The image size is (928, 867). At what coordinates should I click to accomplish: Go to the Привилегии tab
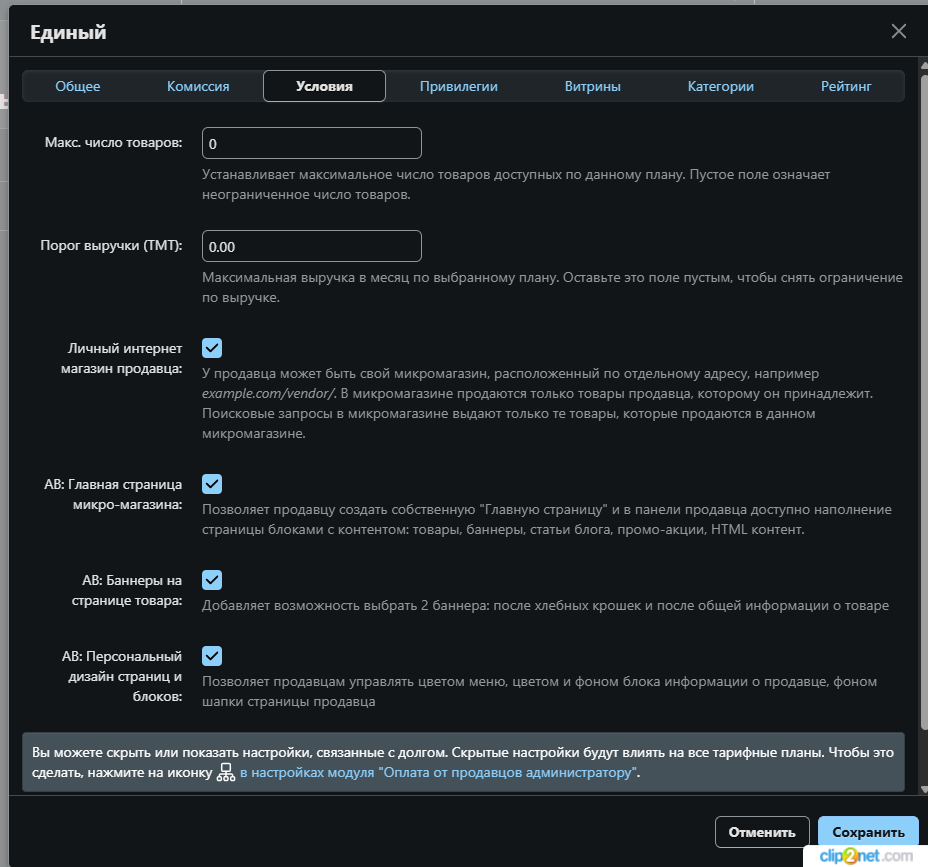coord(458,86)
